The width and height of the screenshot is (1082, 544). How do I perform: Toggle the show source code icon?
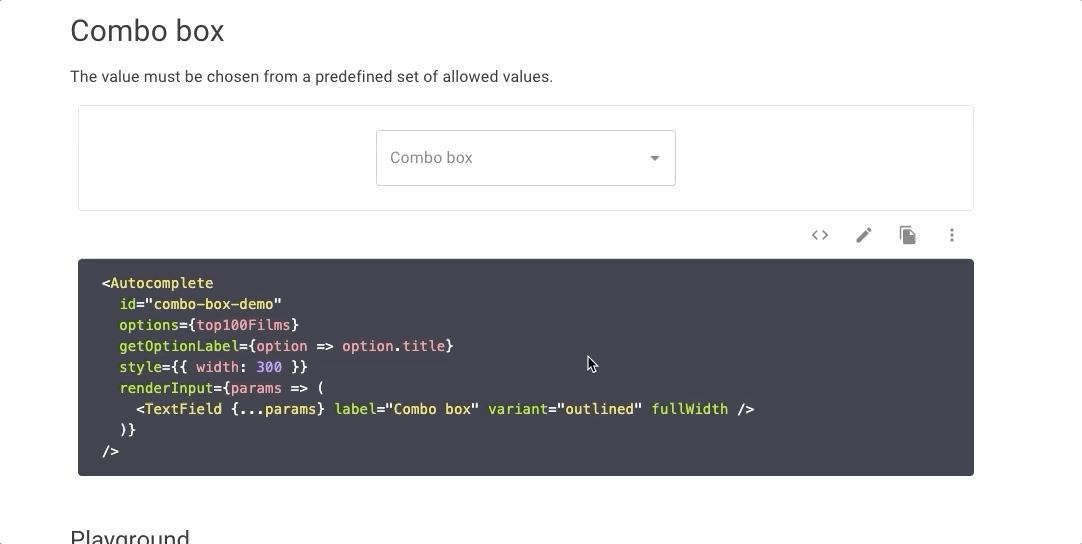point(820,235)
